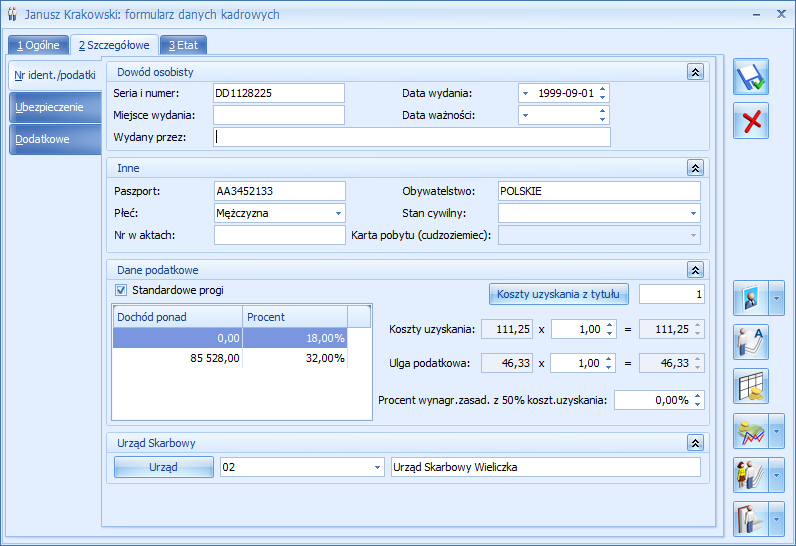Click the Koszty uzyskania 111,25 base value
This screenshot has height=546, width=796.
click(507, 329)
